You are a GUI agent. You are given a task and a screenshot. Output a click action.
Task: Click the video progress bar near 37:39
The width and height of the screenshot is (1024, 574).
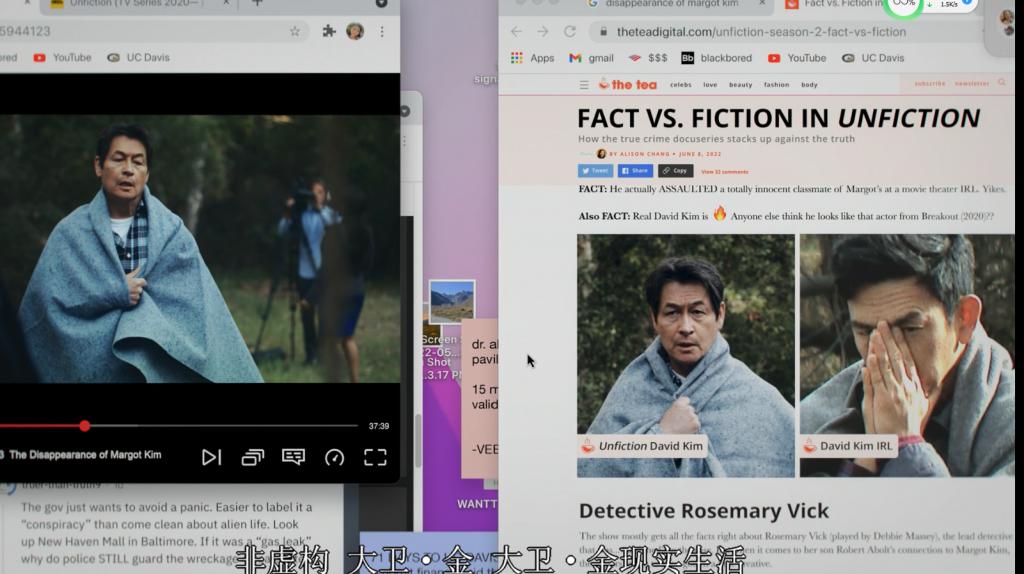click(x=179, y=426)
